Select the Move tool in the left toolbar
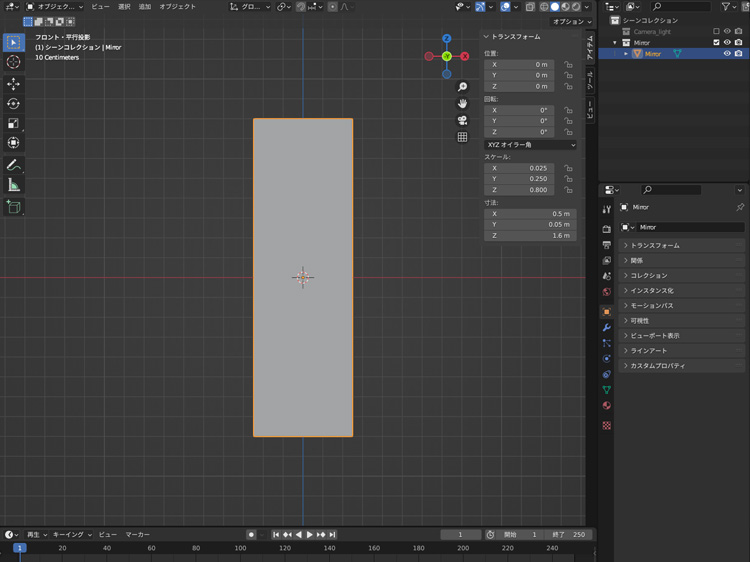Viewport: 750px width, 562px height. click(13, 84)
